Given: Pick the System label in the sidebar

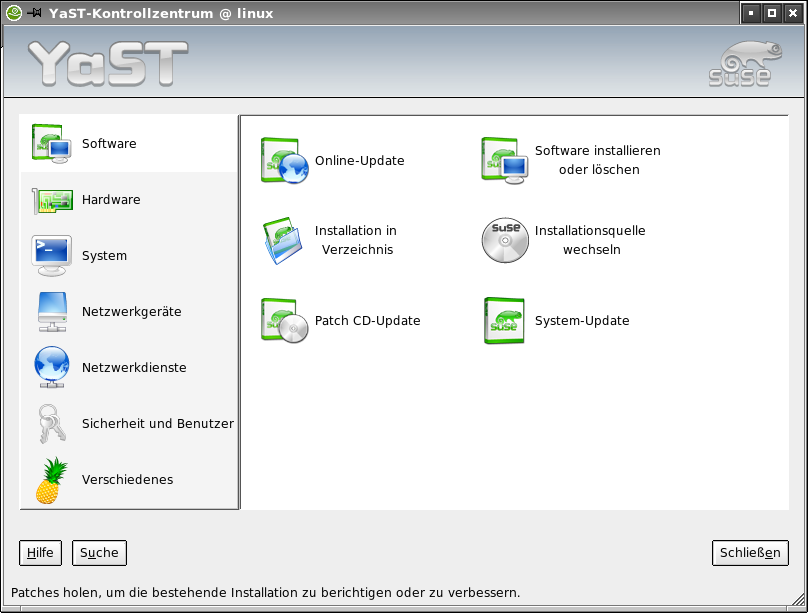Looking at the screenshot, I should coord(105,256).
